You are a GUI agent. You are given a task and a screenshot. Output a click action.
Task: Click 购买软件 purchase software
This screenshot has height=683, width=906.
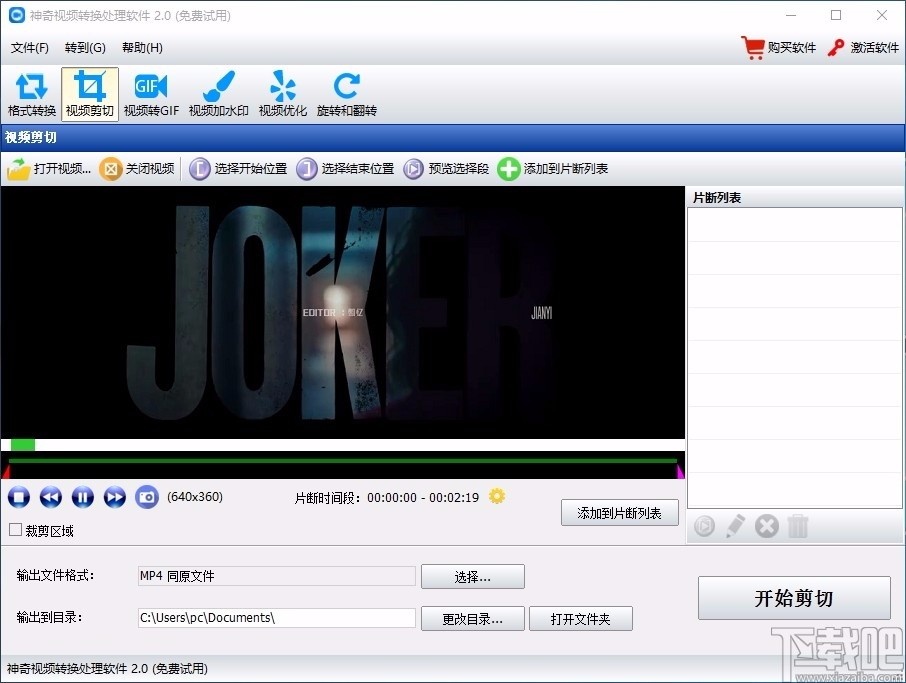[779, 47]
